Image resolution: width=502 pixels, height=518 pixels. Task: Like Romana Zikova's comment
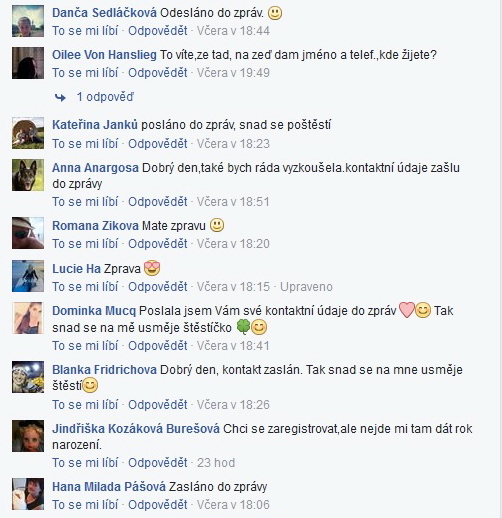point(85,244)
